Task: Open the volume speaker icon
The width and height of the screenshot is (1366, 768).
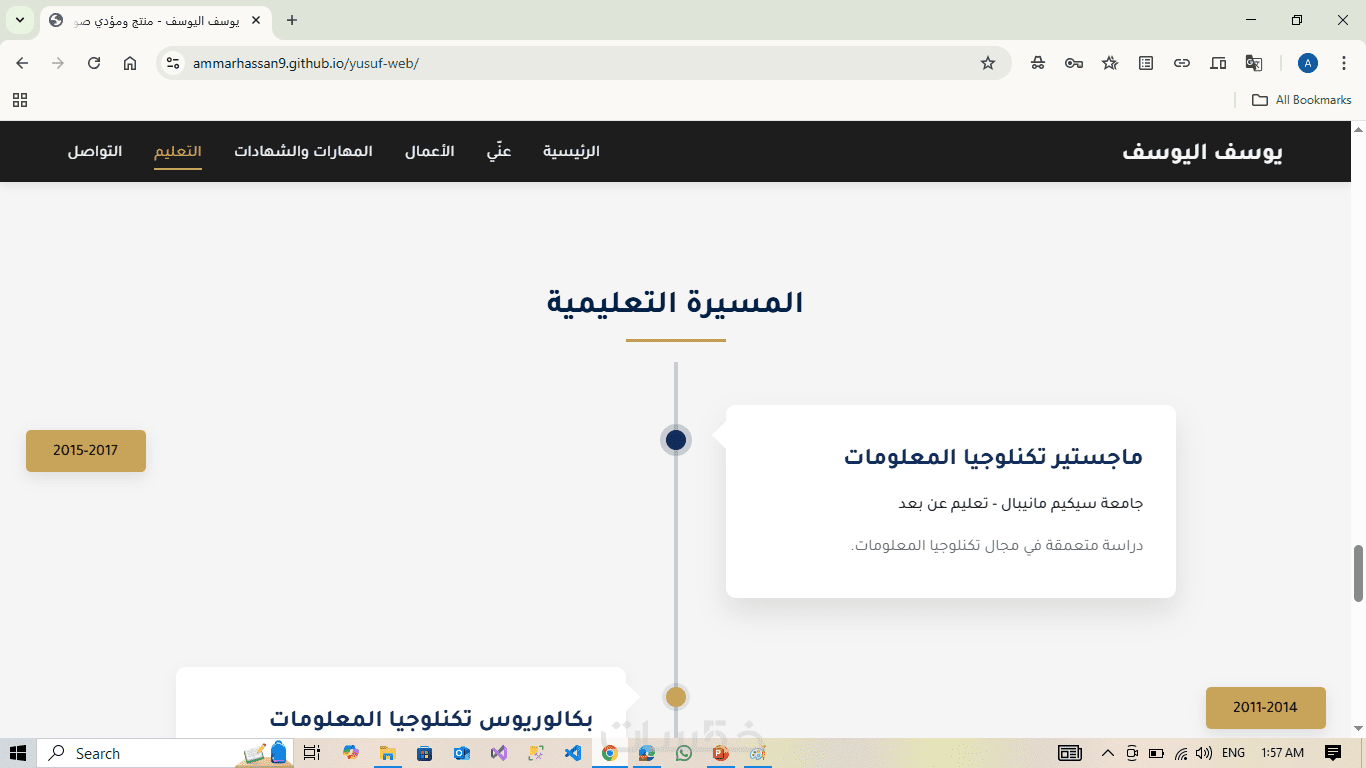Action: (1203, 753)
